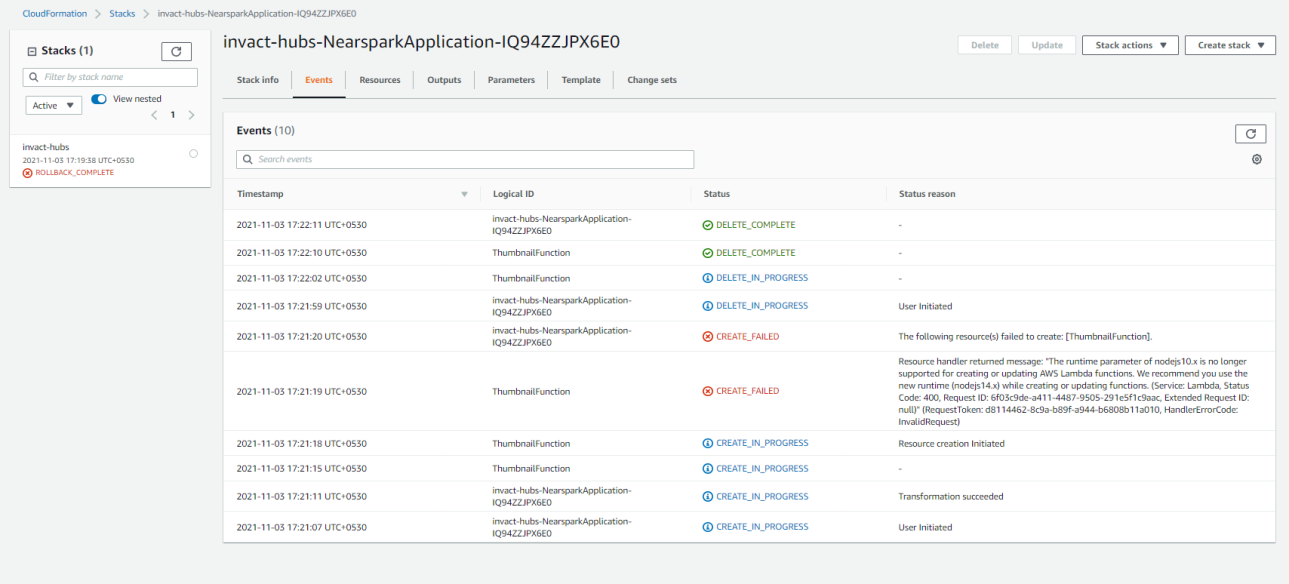Select the invact-hubs stack radio button

click(x=193, y=153)
